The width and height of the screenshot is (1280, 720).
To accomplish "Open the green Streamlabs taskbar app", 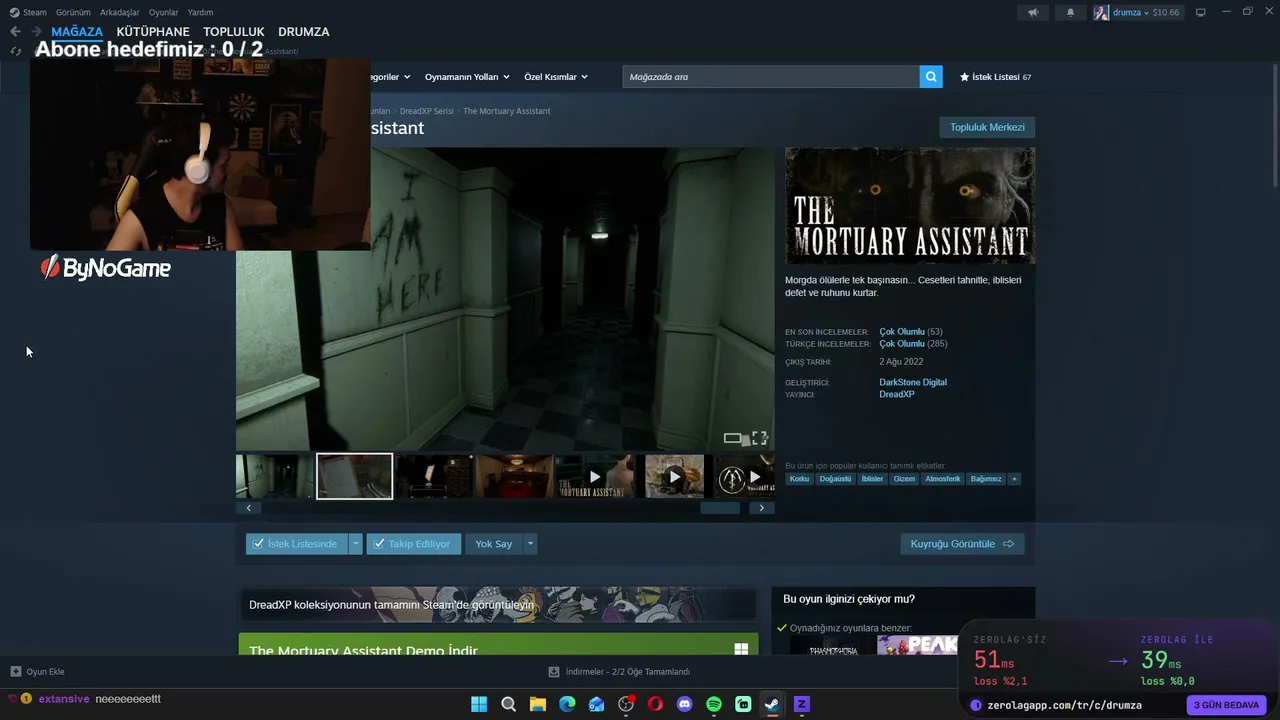I will [743, 704].
